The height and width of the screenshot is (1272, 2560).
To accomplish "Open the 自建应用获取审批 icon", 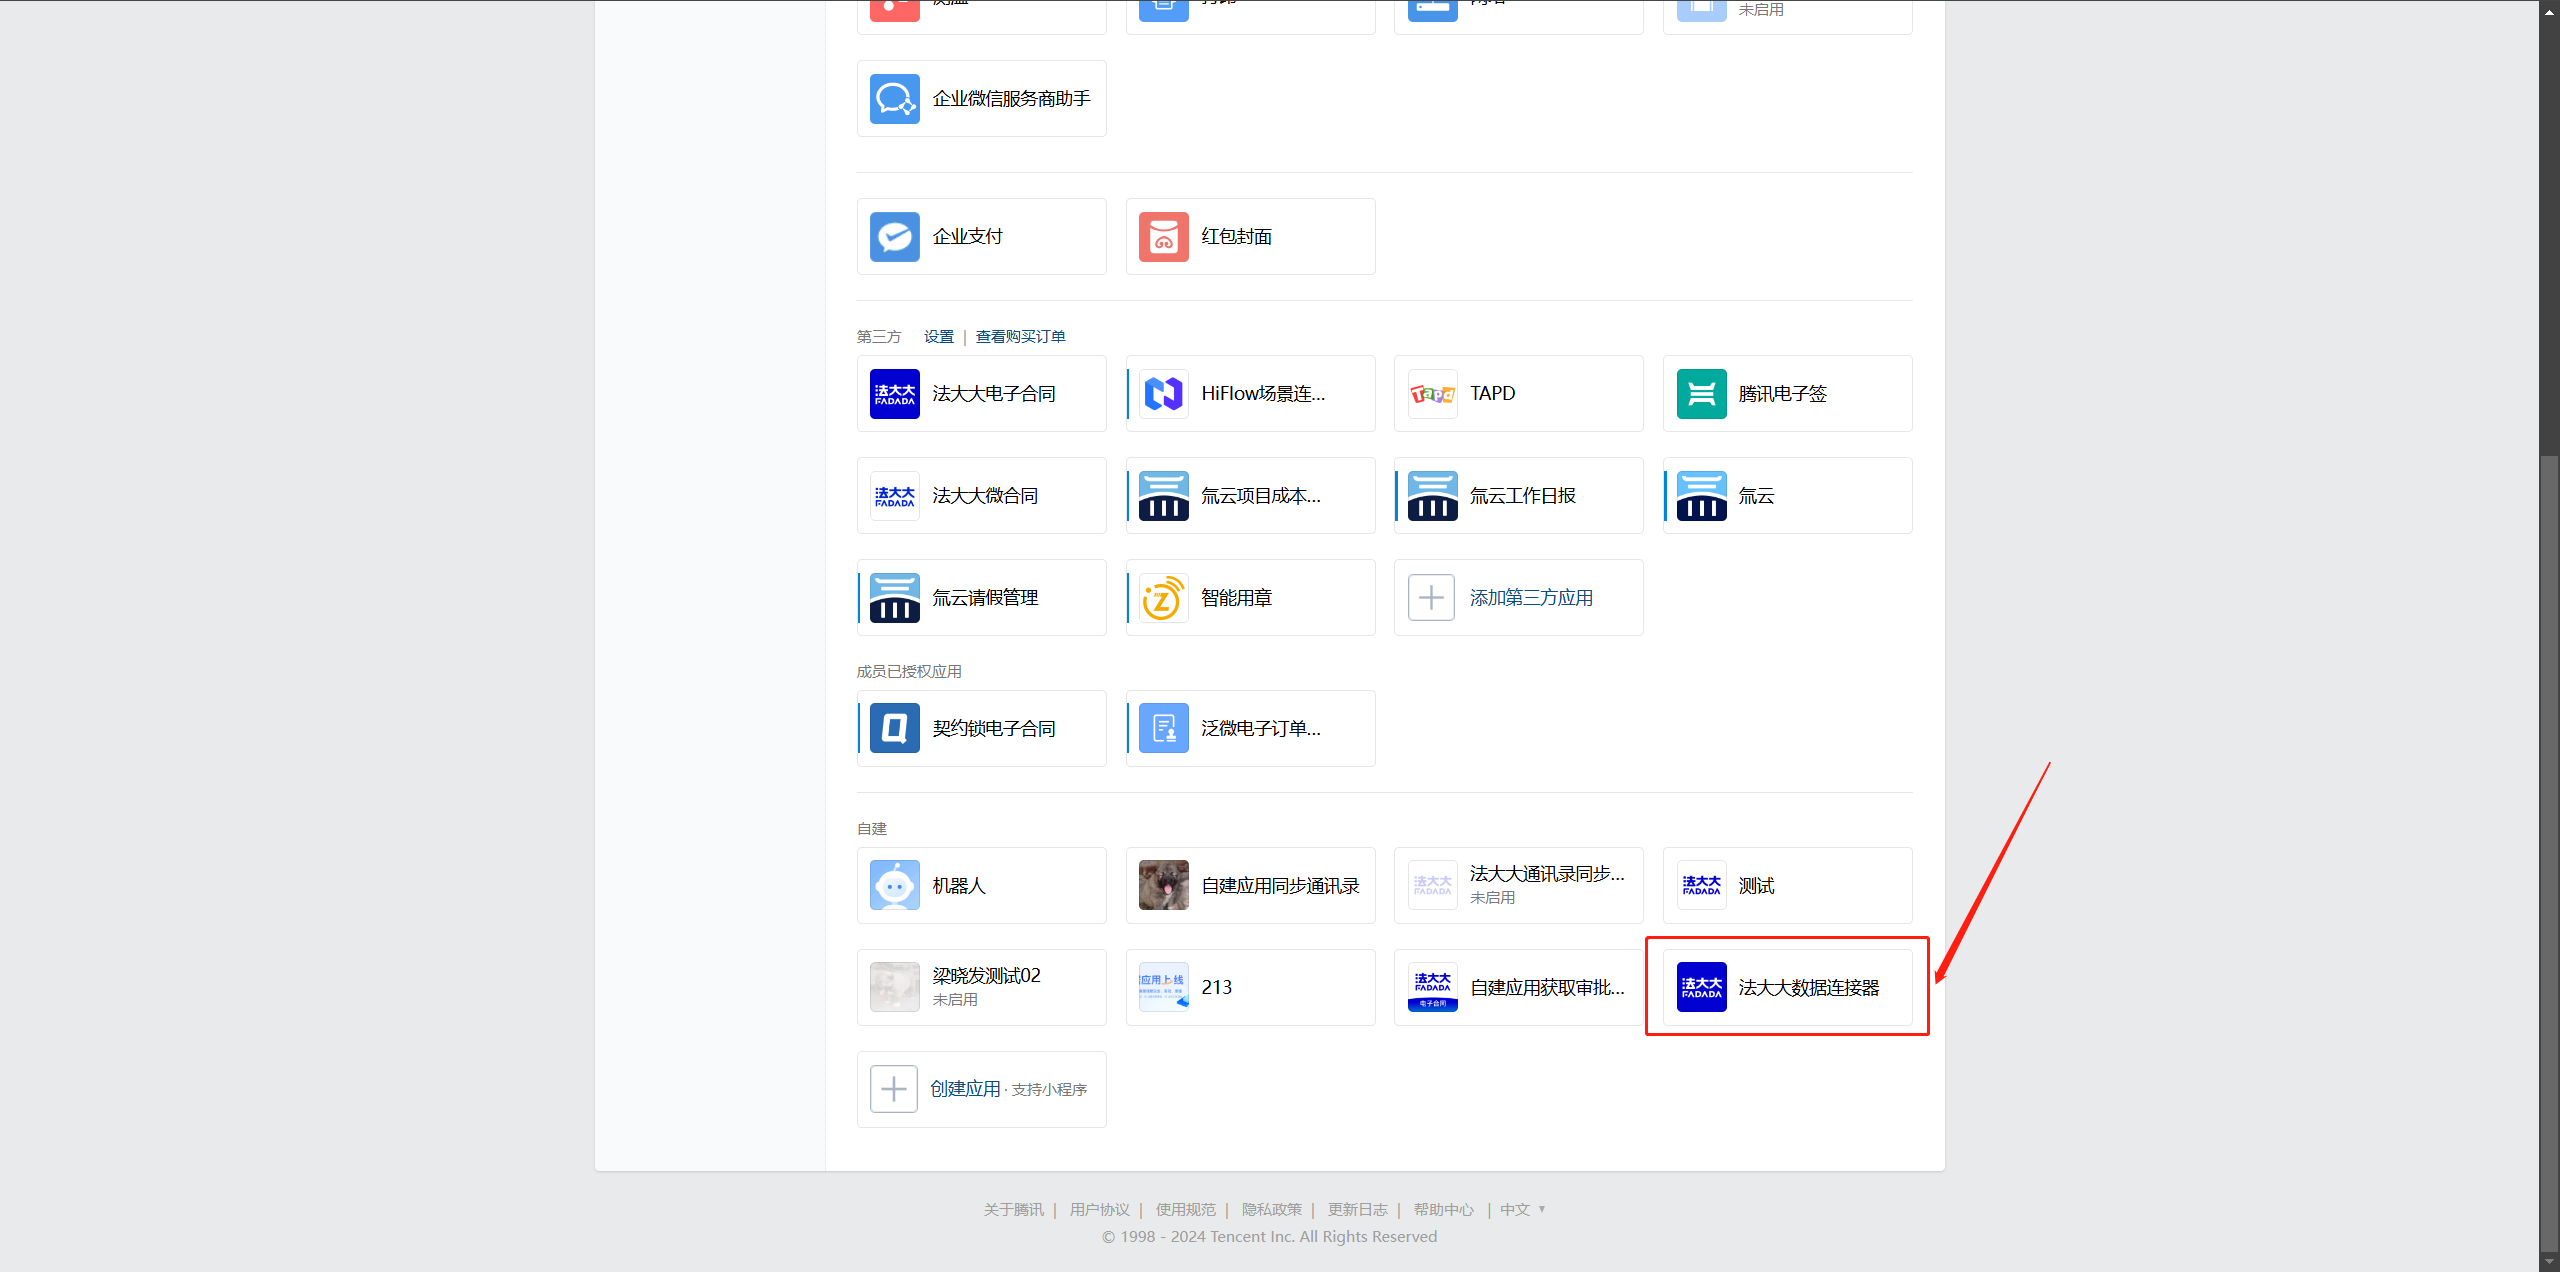I will [x=1432, y=988].
